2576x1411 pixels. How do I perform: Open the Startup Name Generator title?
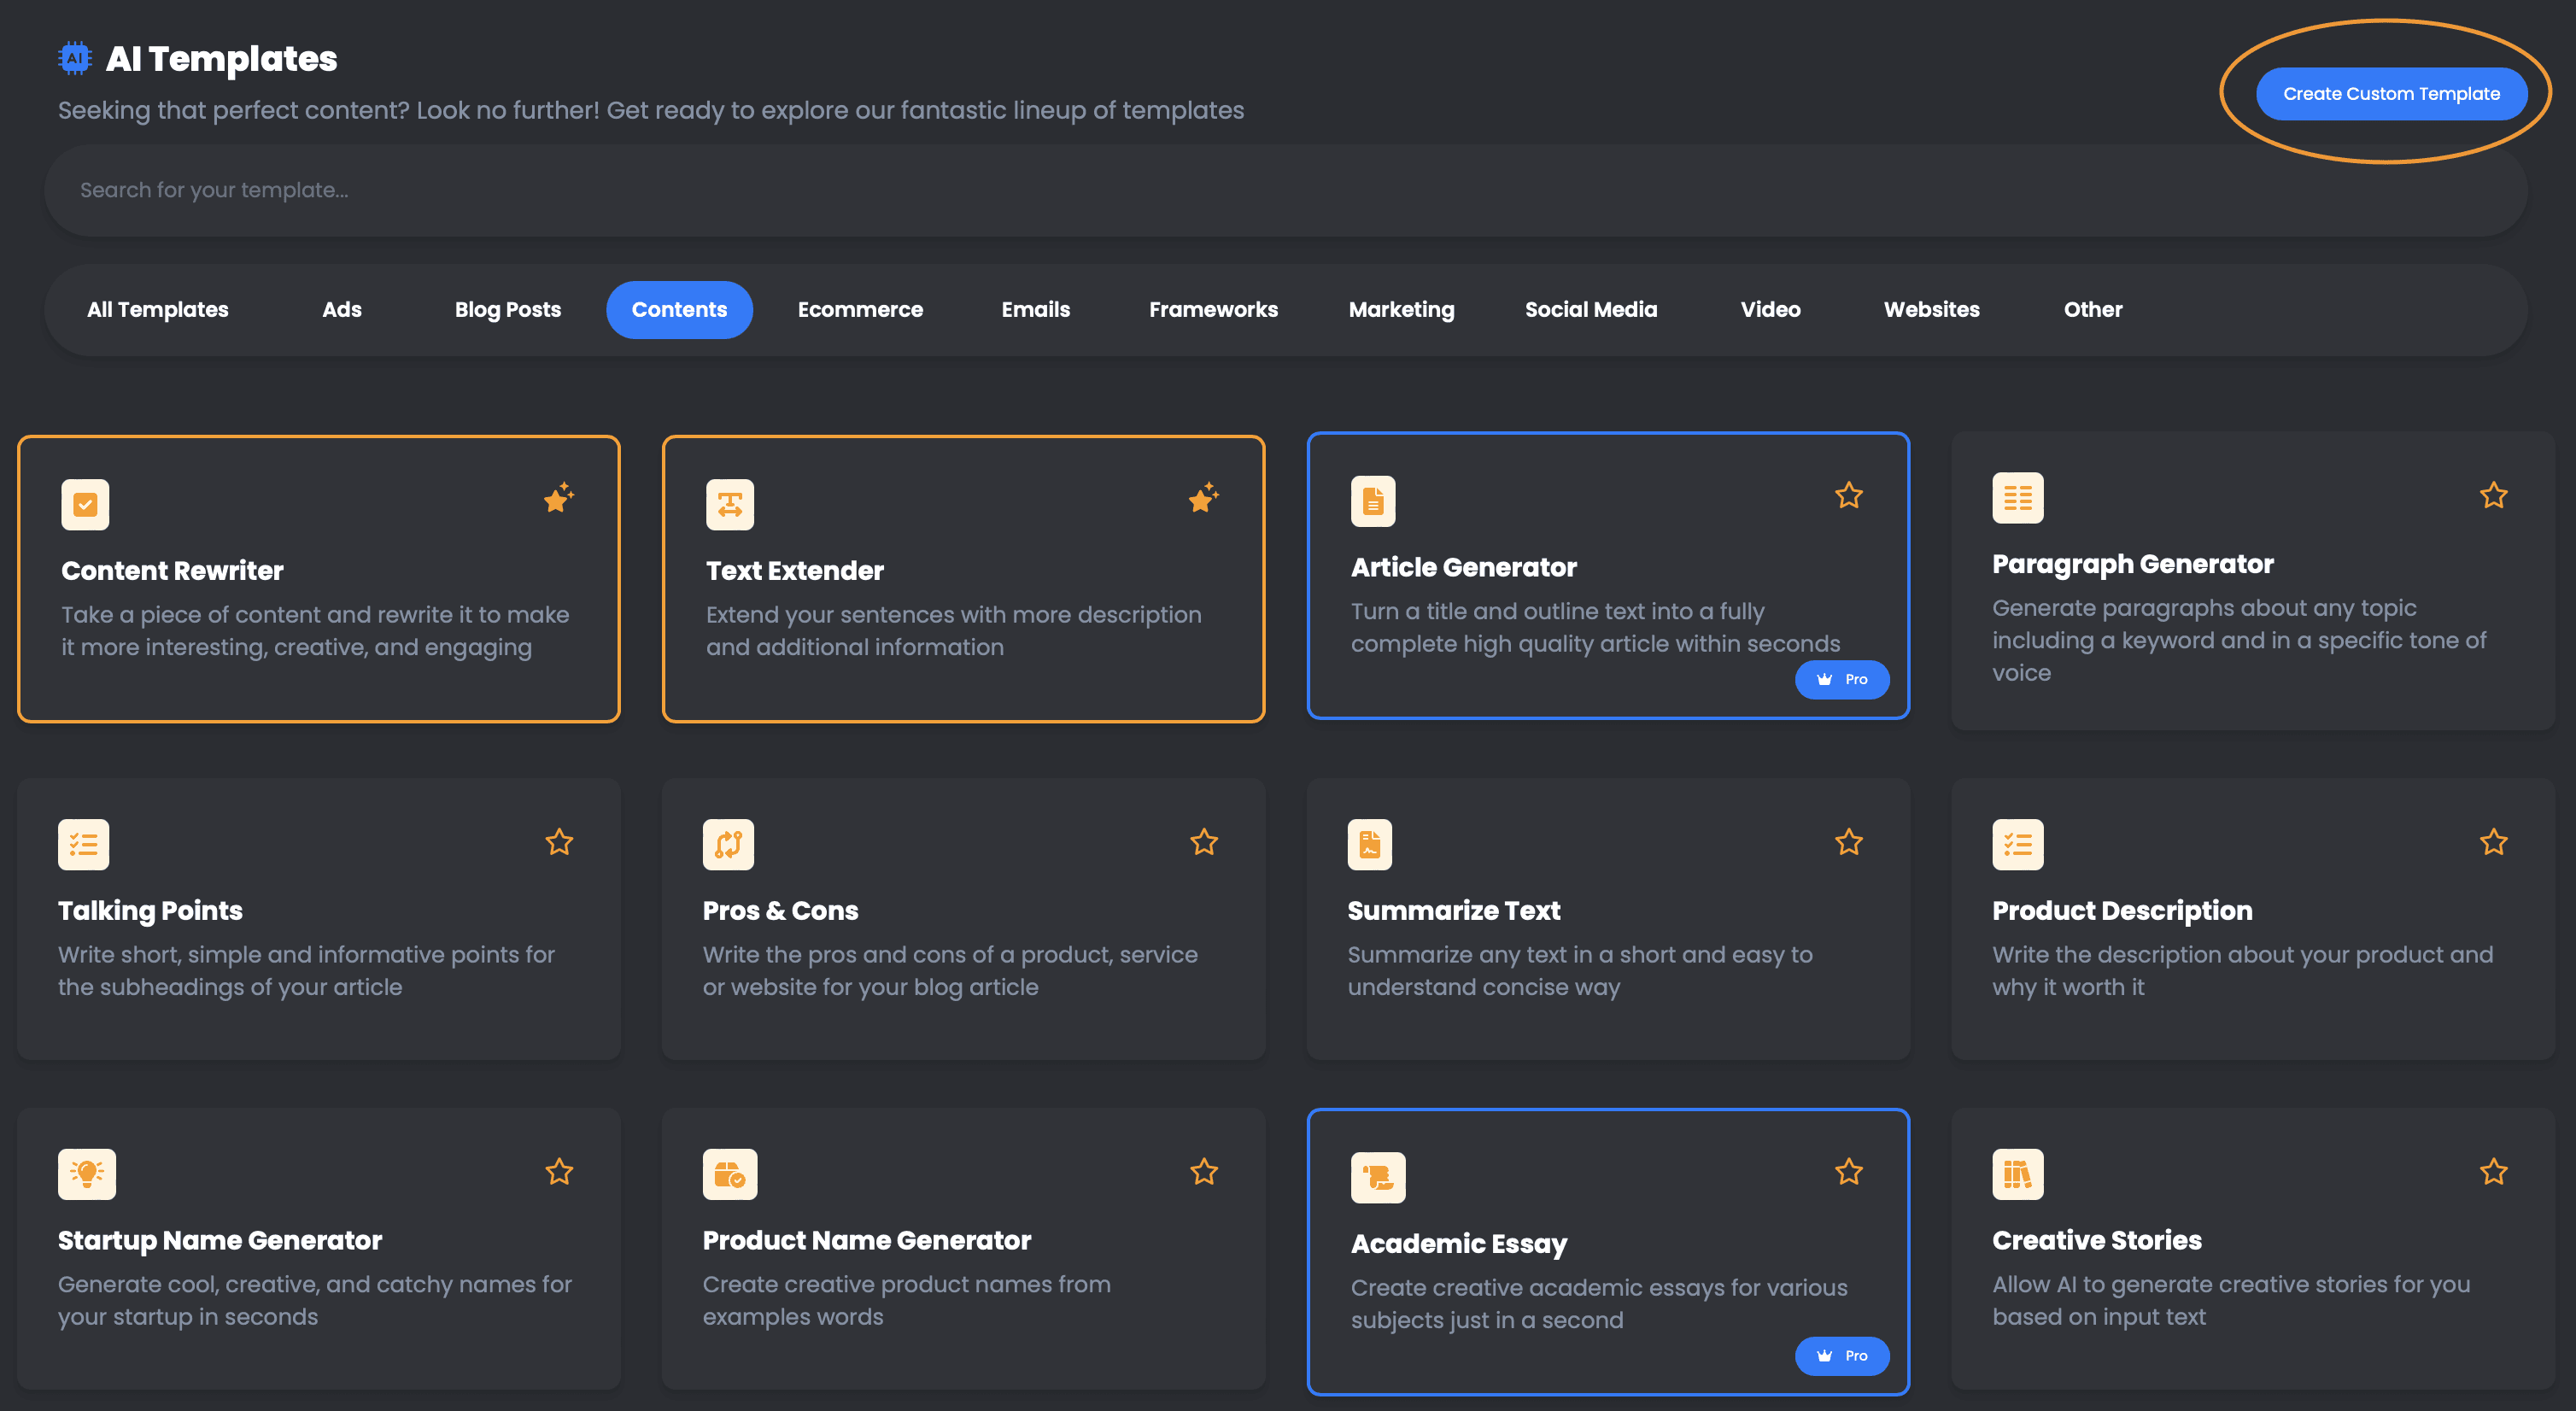(x=219, y=1241)
